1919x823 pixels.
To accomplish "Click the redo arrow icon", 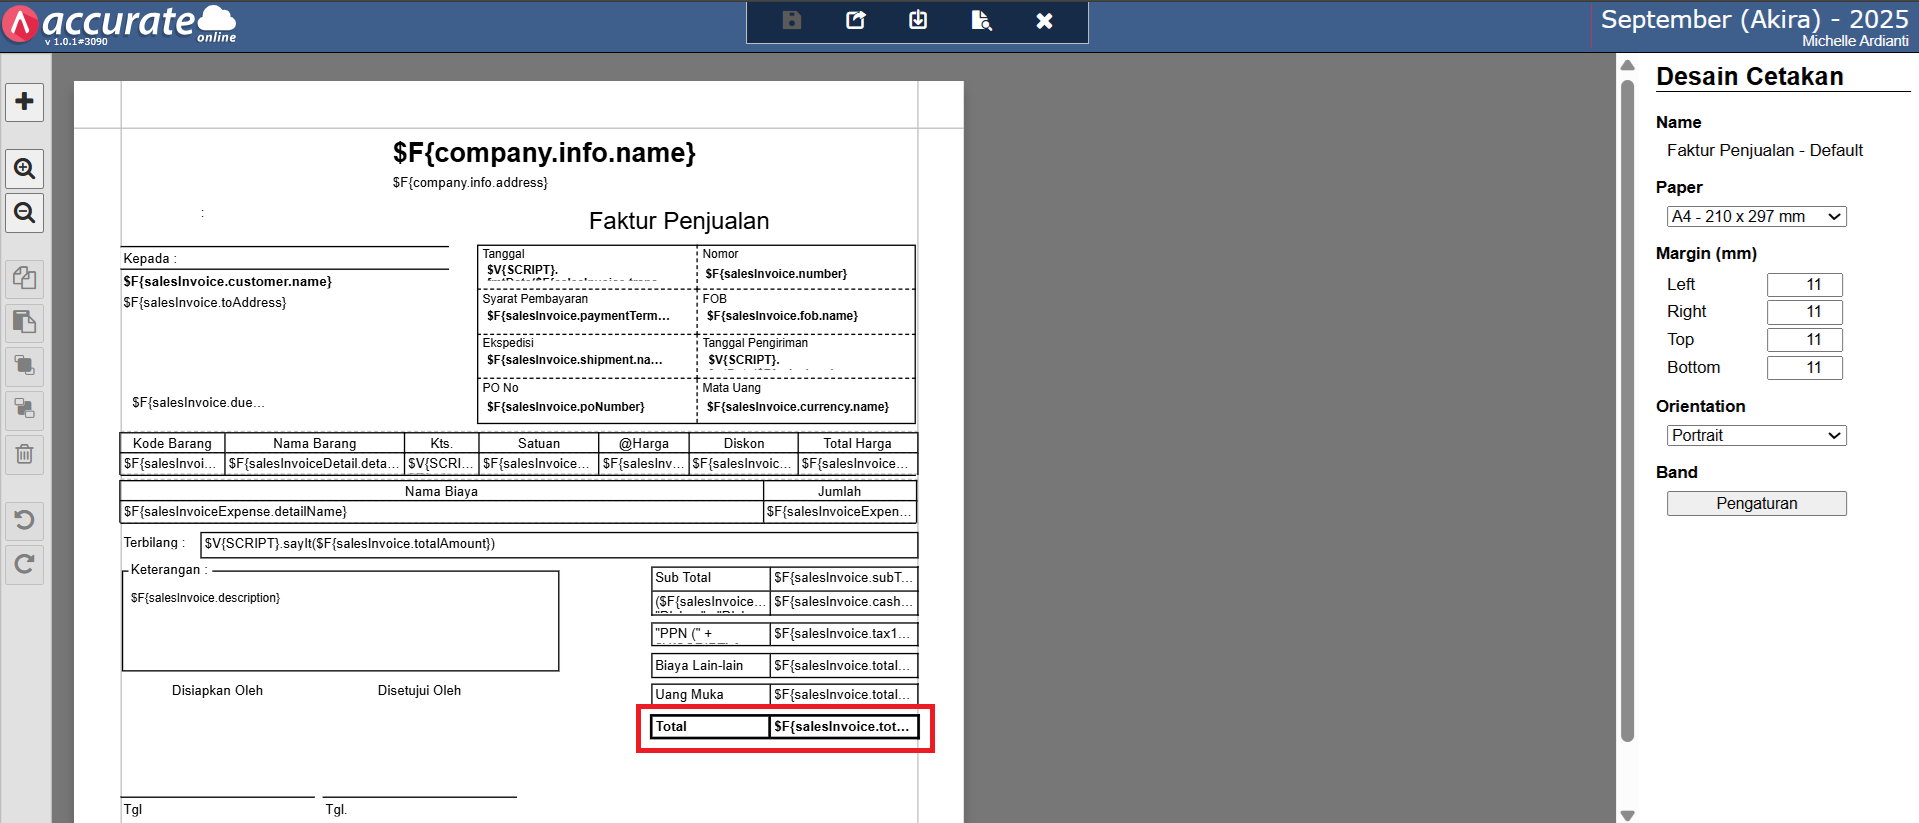I will tap(25, 564).
